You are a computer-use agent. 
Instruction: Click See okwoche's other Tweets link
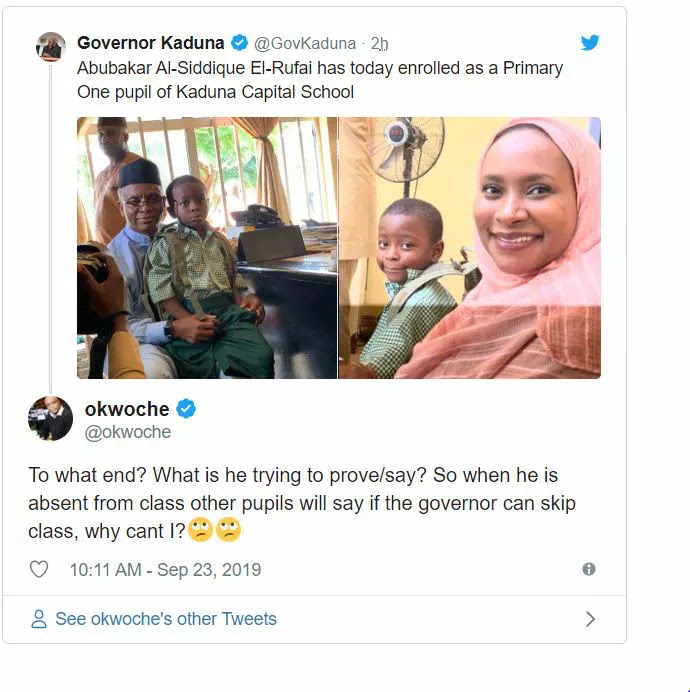[x=165, y=619]
